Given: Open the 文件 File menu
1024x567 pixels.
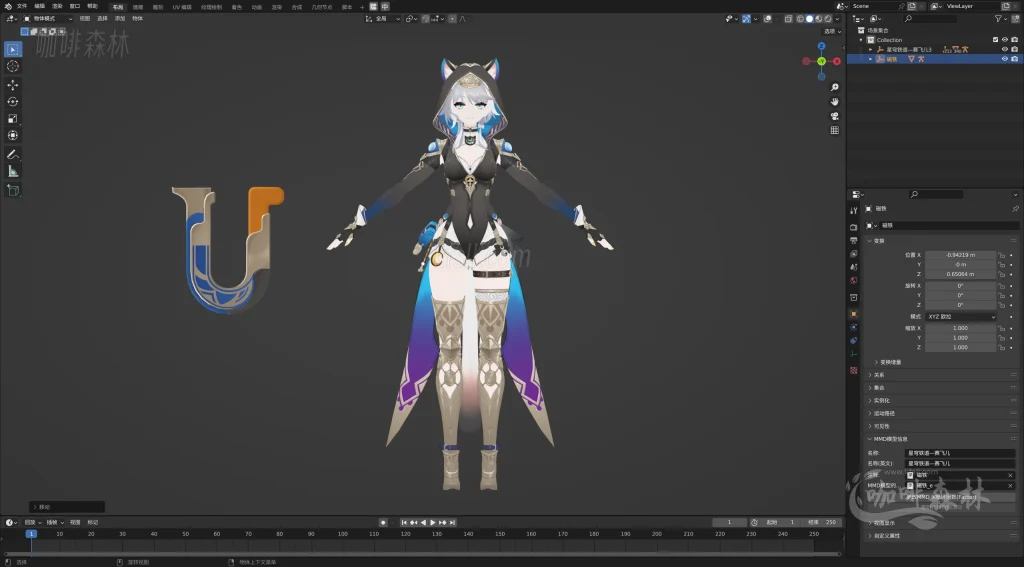Looking at the screenshot, I should tap(22, 6).
